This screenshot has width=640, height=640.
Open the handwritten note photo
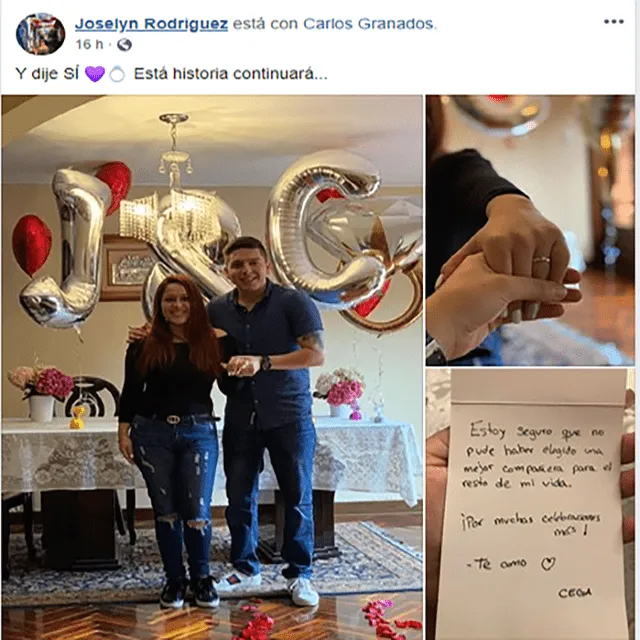click(x=530, y=504)
